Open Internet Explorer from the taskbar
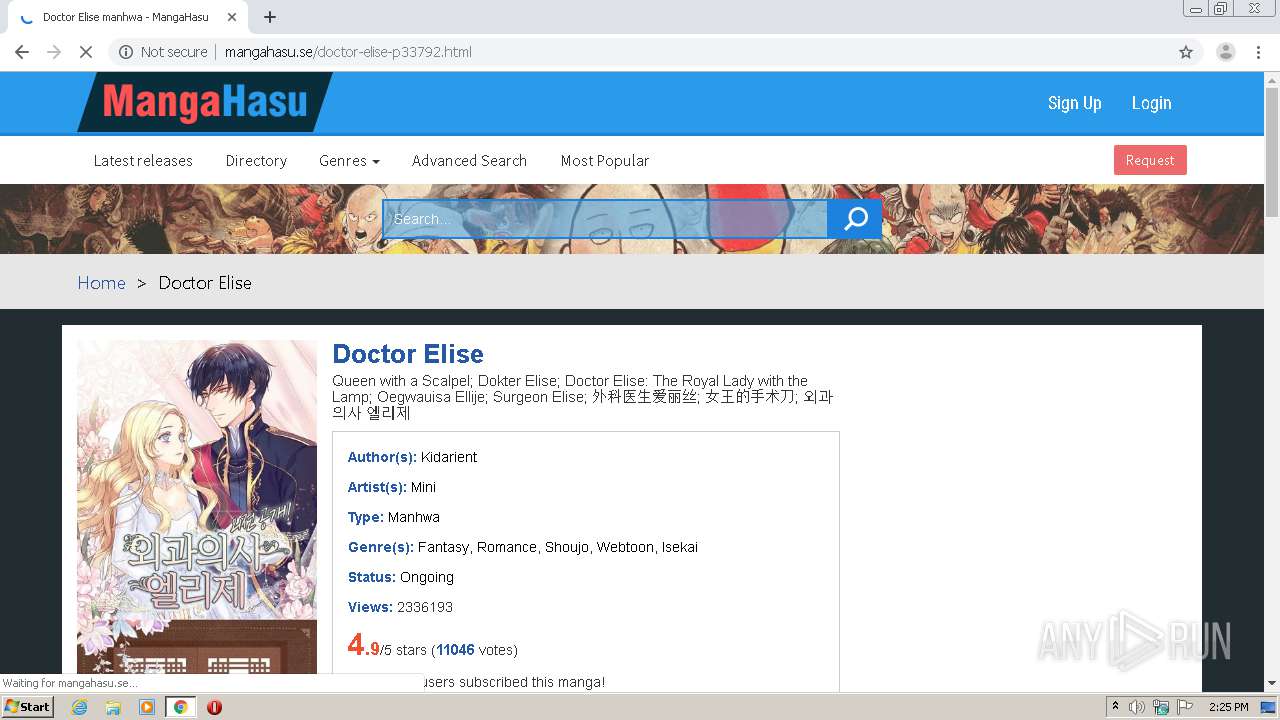 [79, 707]
